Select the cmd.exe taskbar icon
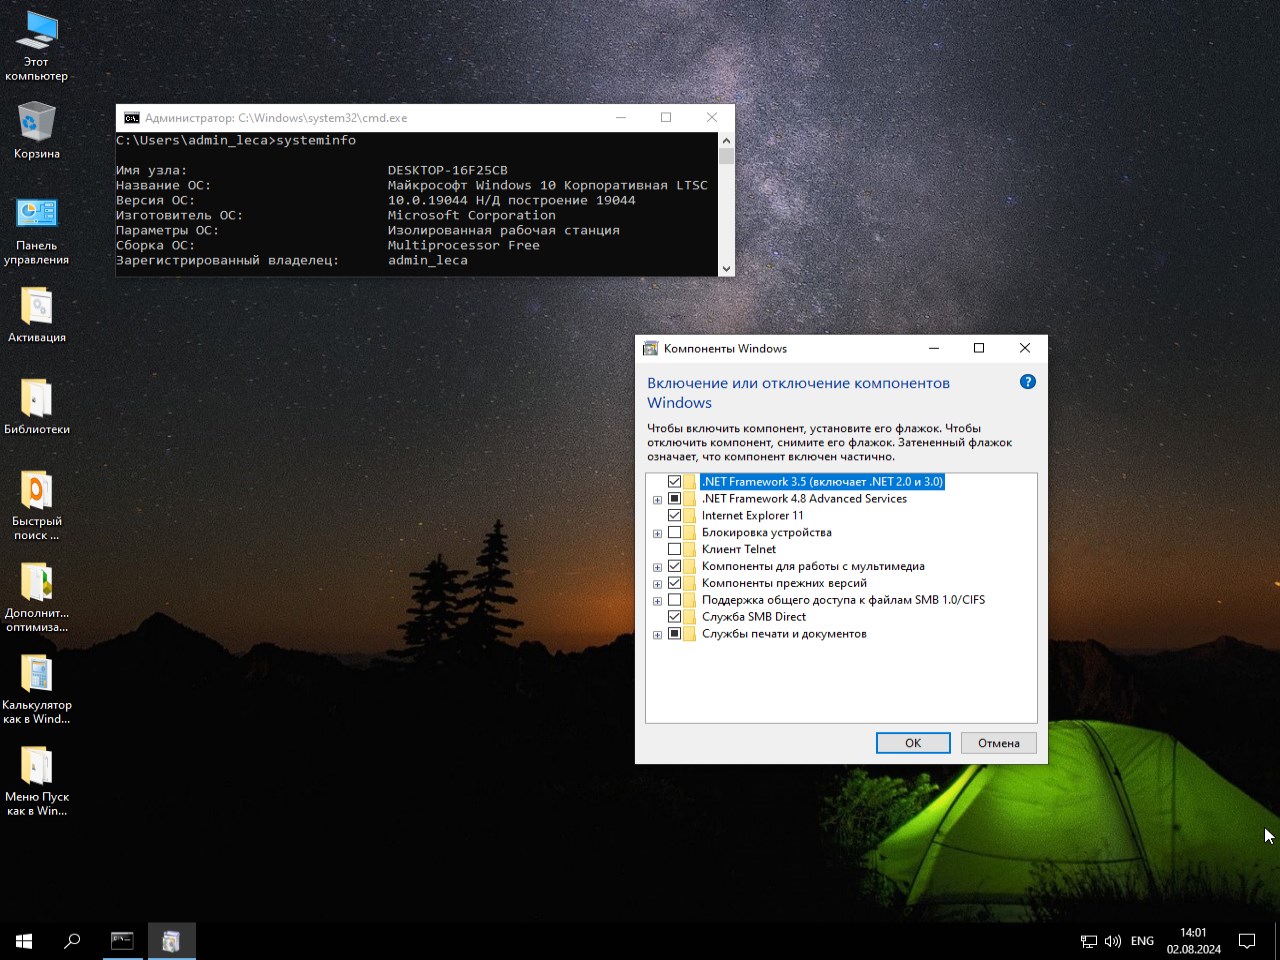1280x960 pixels. (x=122, y=941)
